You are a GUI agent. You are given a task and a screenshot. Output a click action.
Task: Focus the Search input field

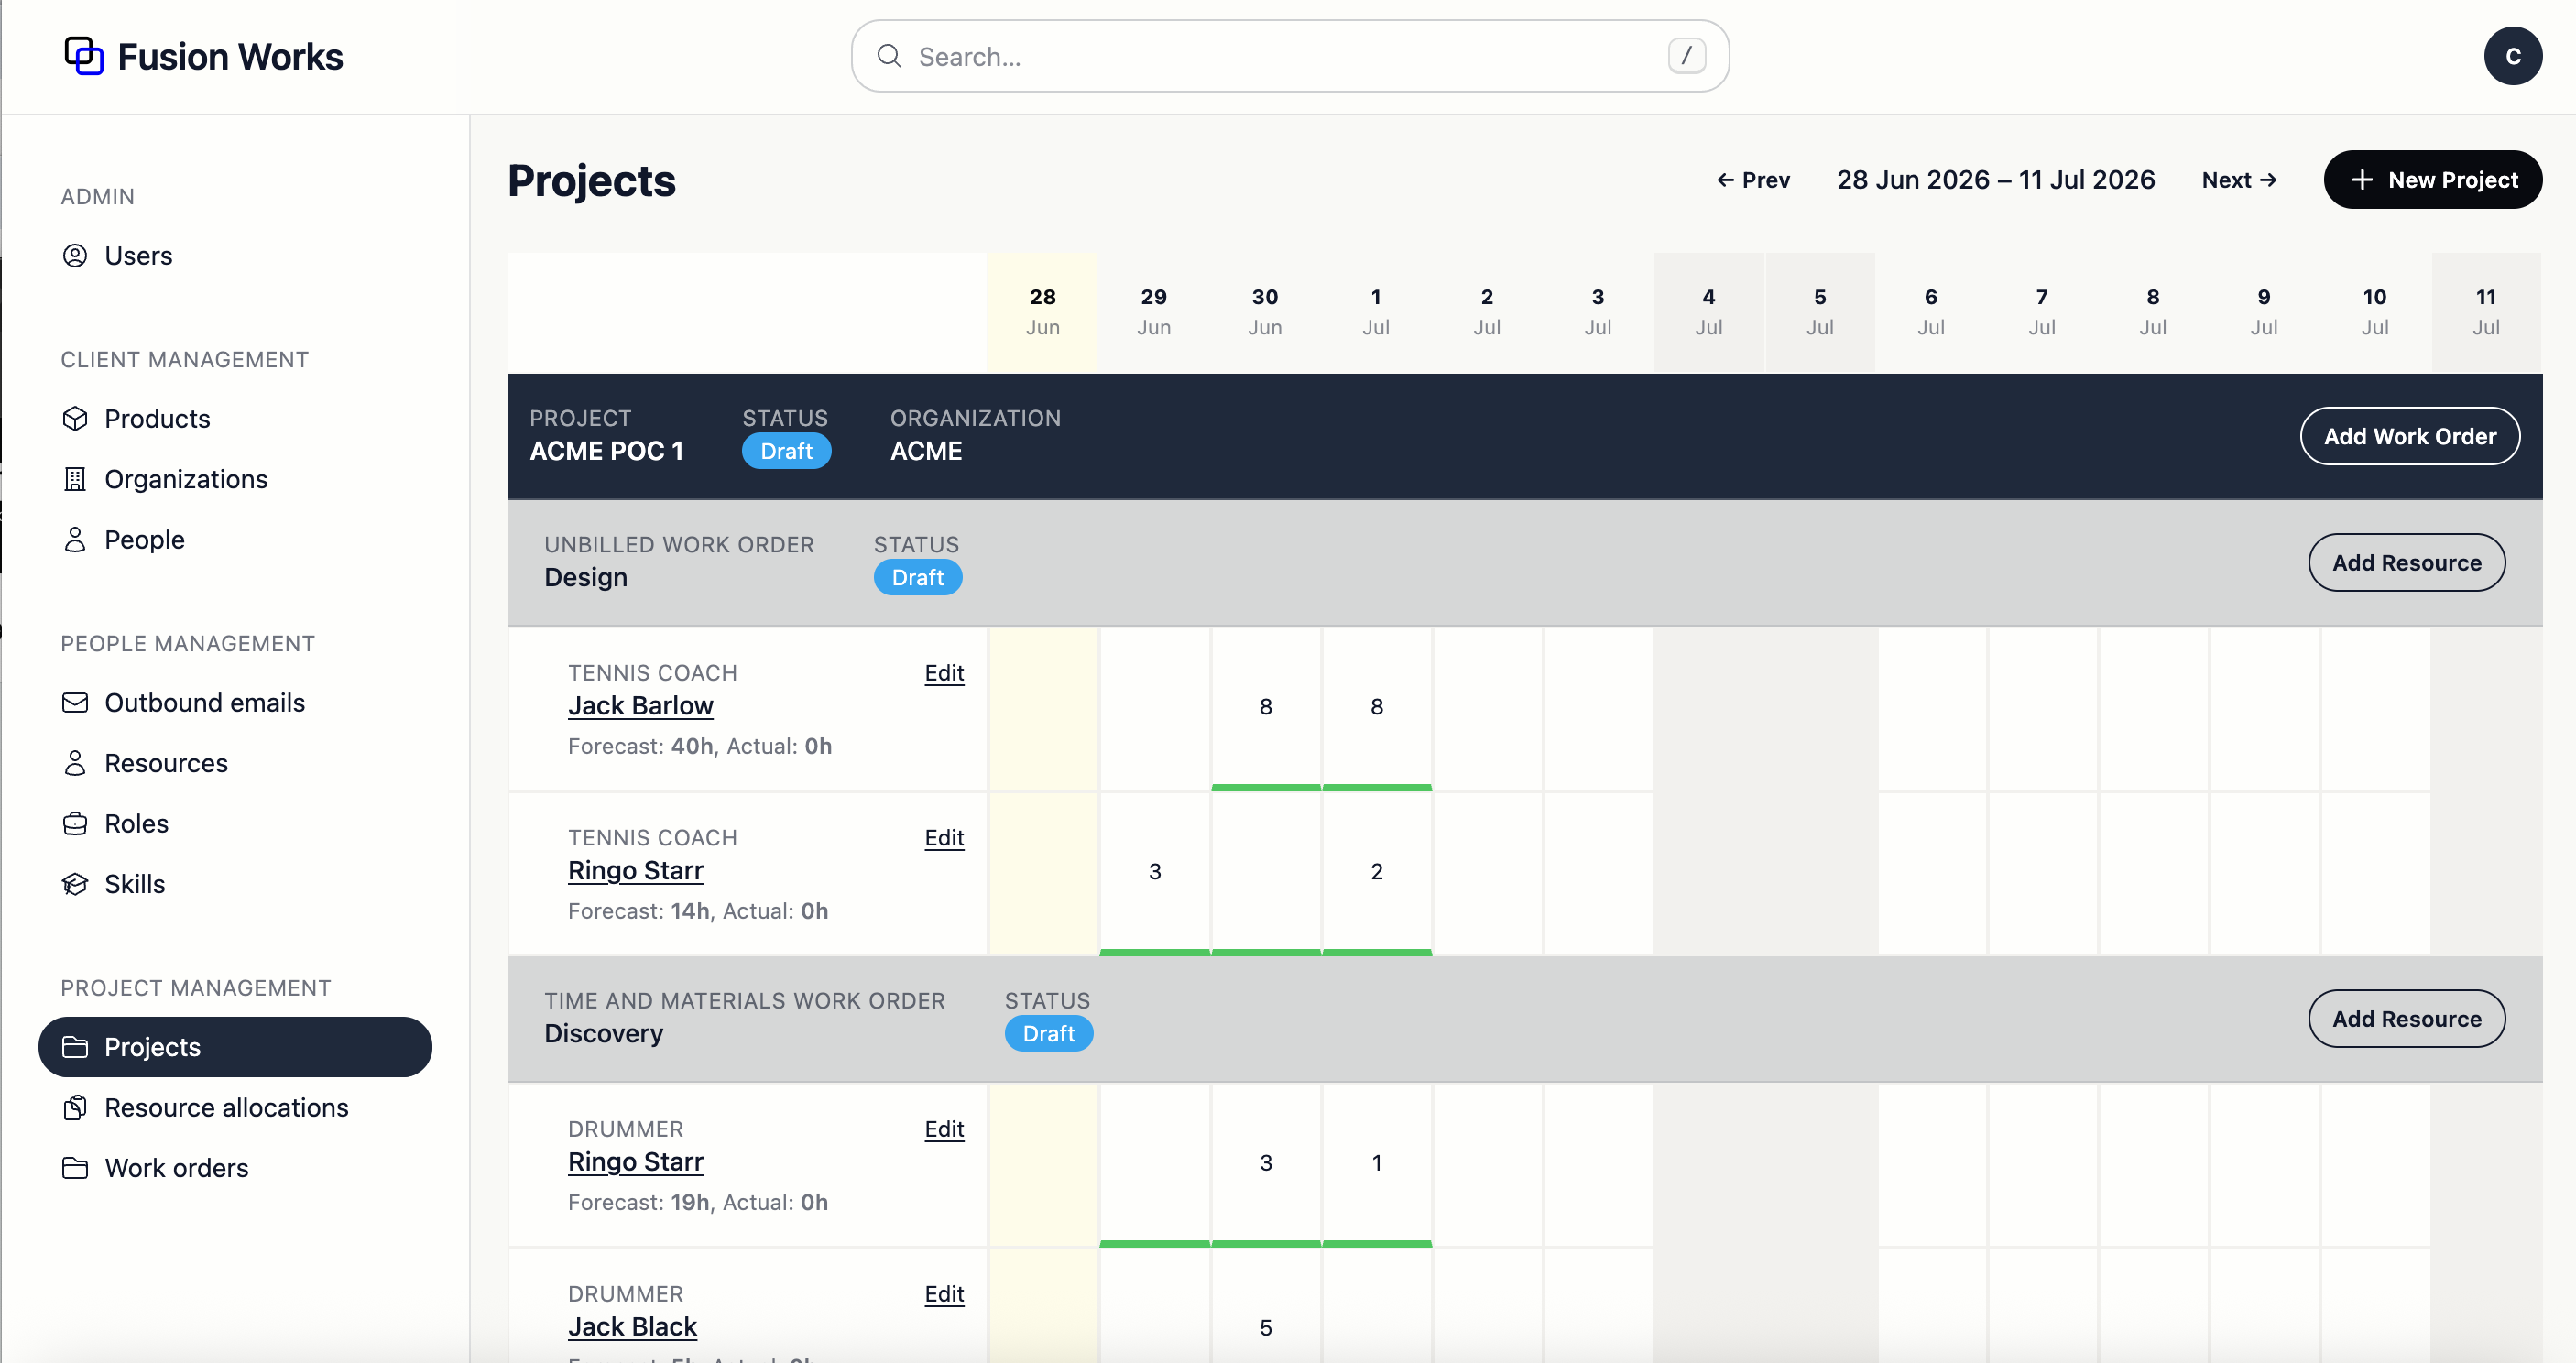click(x=1289, y=56)
